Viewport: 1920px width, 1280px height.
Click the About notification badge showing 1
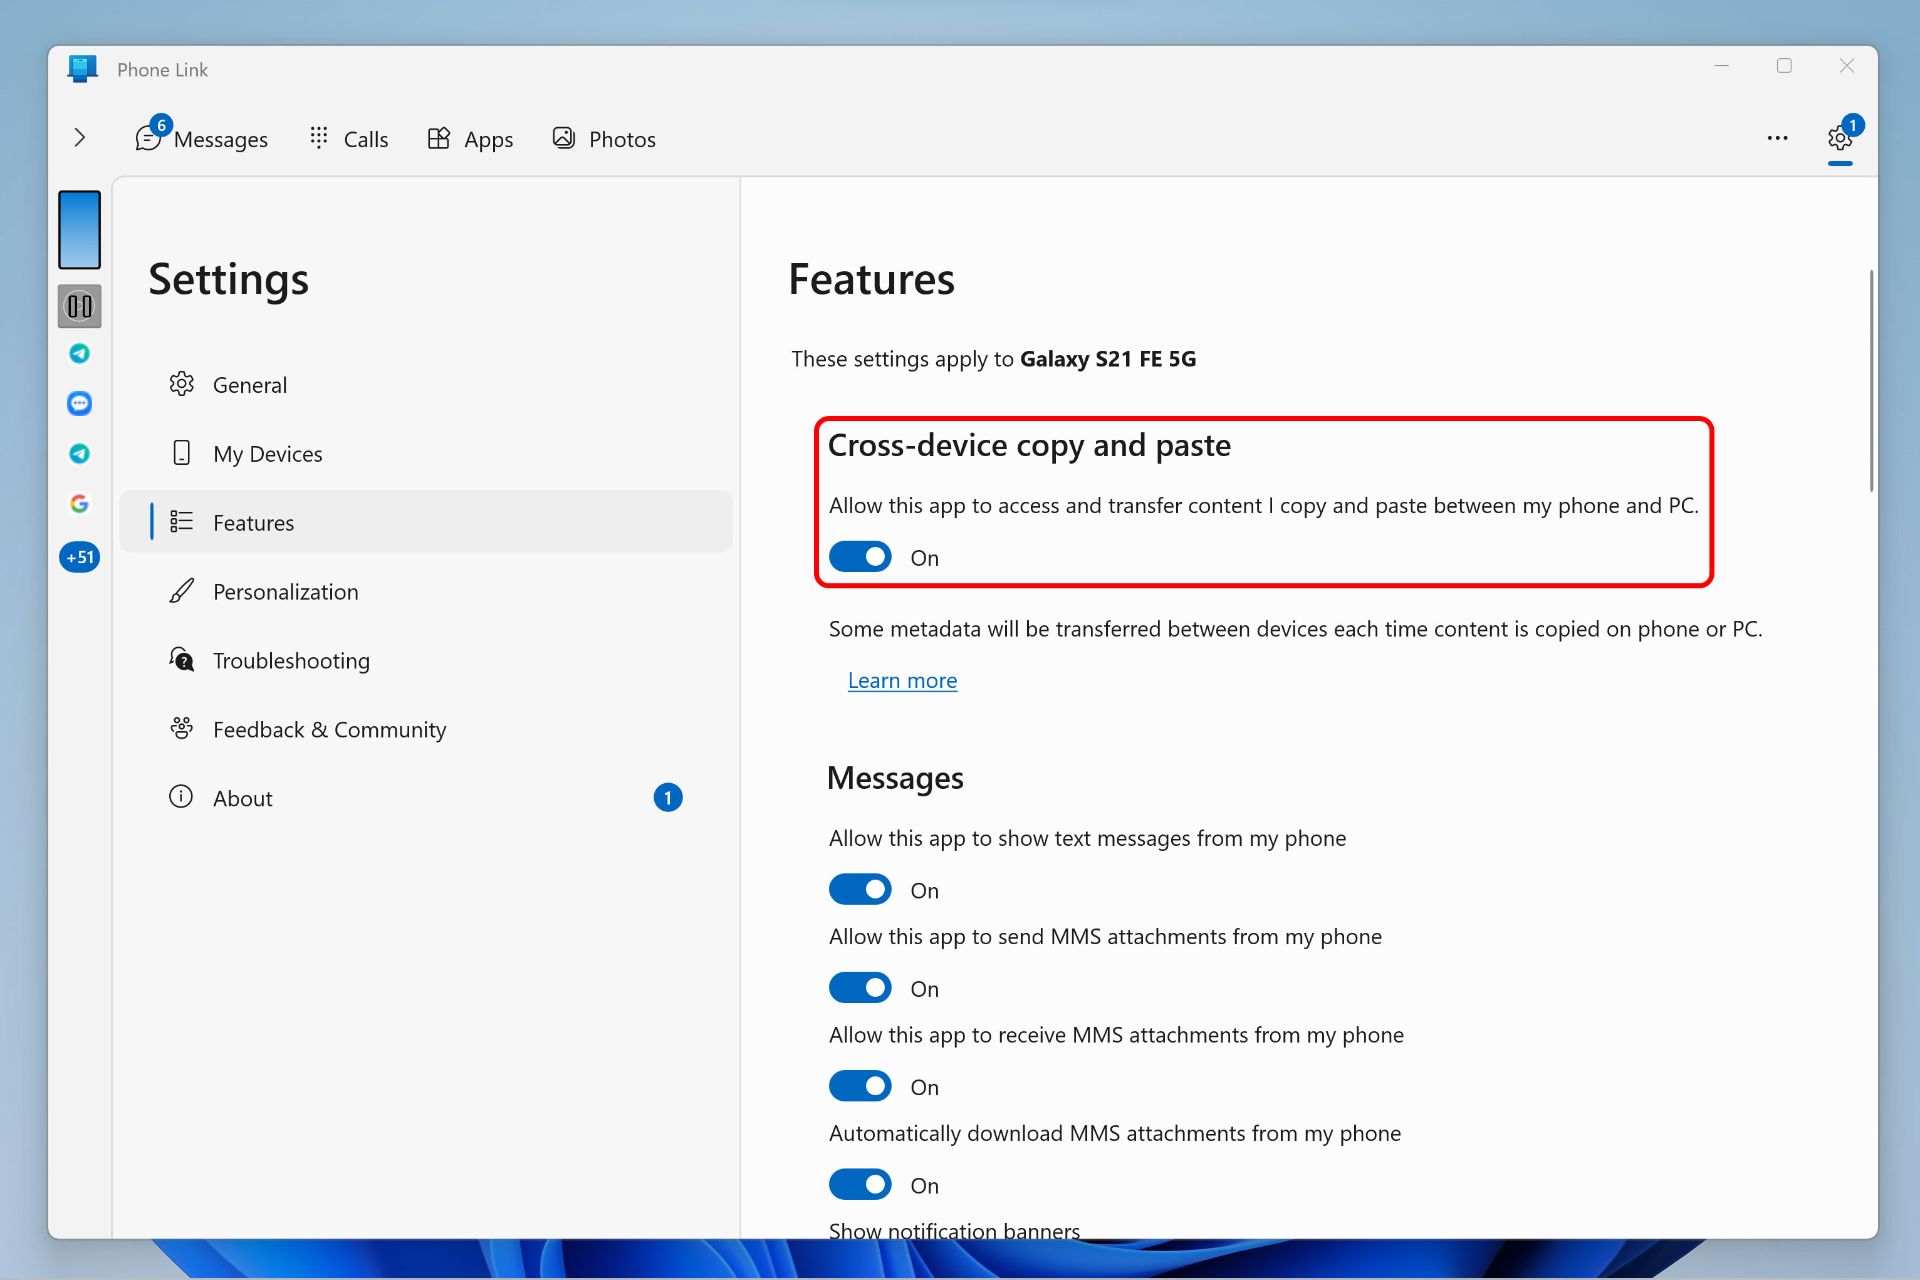(668, 797)
